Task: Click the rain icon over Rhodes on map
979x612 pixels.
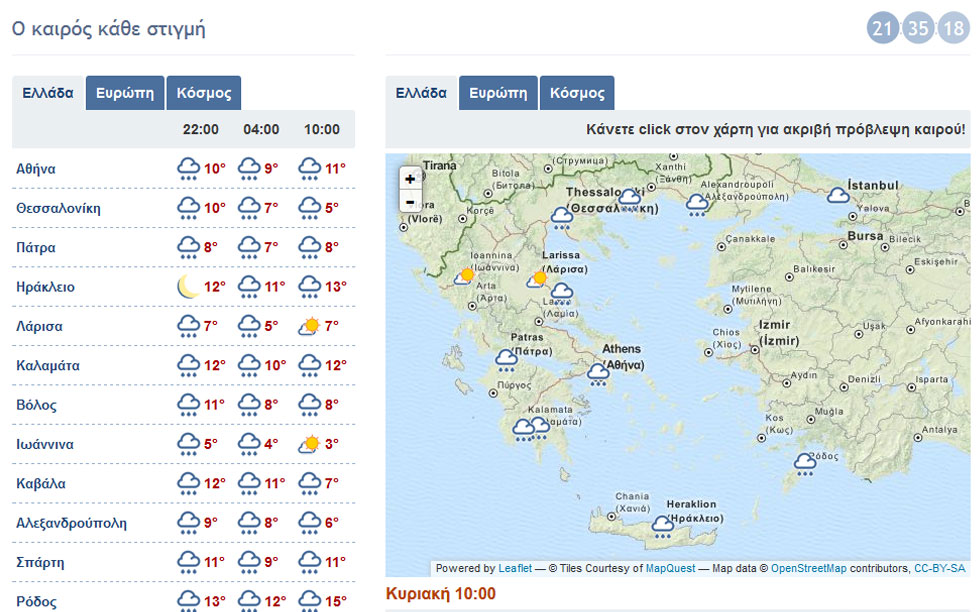Action: (804, 462)
